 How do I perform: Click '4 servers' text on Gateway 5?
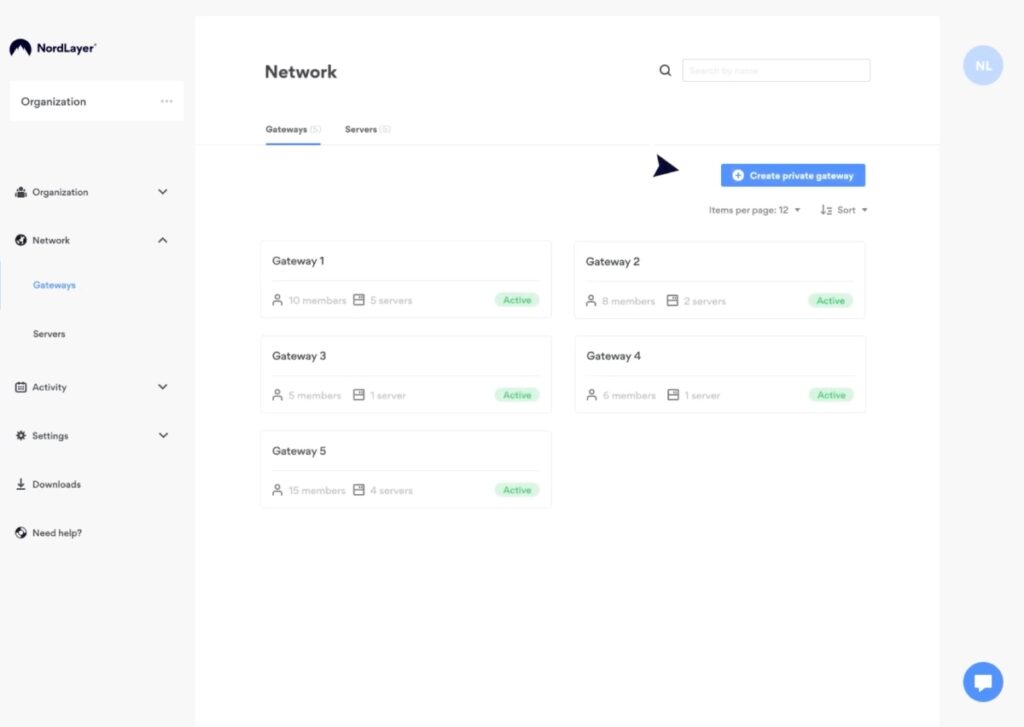[391, 491]
